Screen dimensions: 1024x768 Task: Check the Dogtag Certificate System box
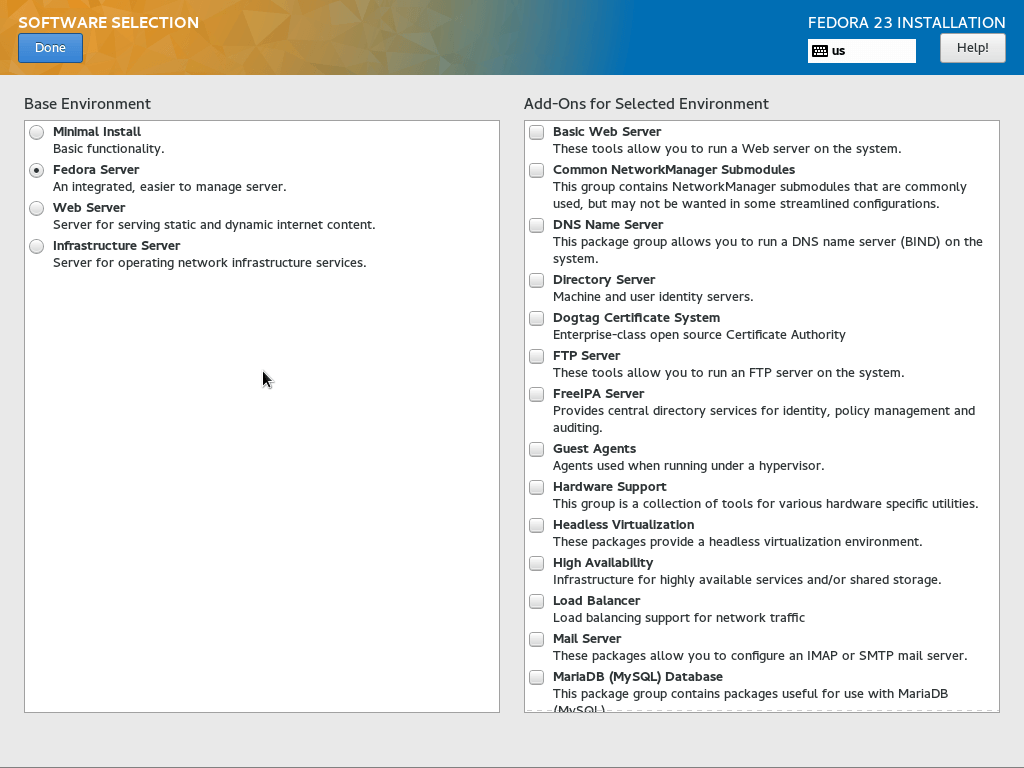537,318
